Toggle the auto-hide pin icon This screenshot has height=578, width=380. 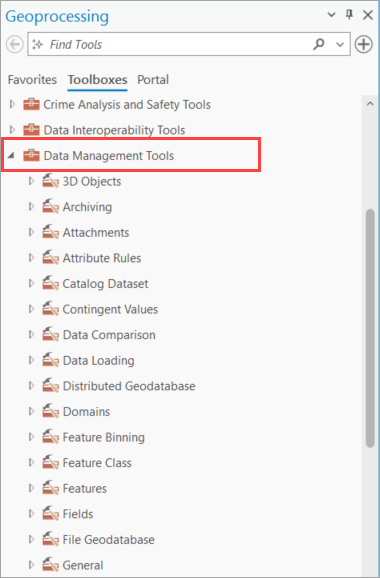[x=349, y=15]
